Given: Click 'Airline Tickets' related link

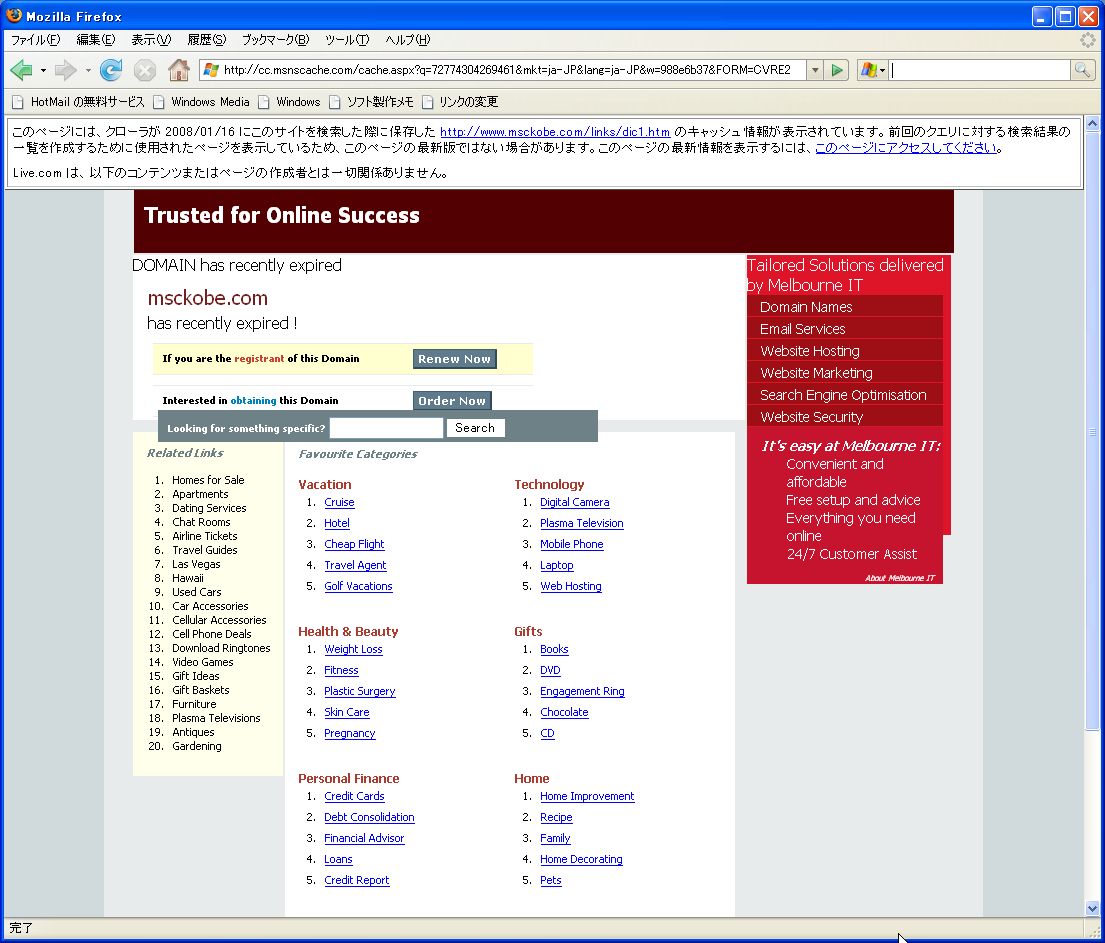Looking at the screenshot, I should coord(204,536).
